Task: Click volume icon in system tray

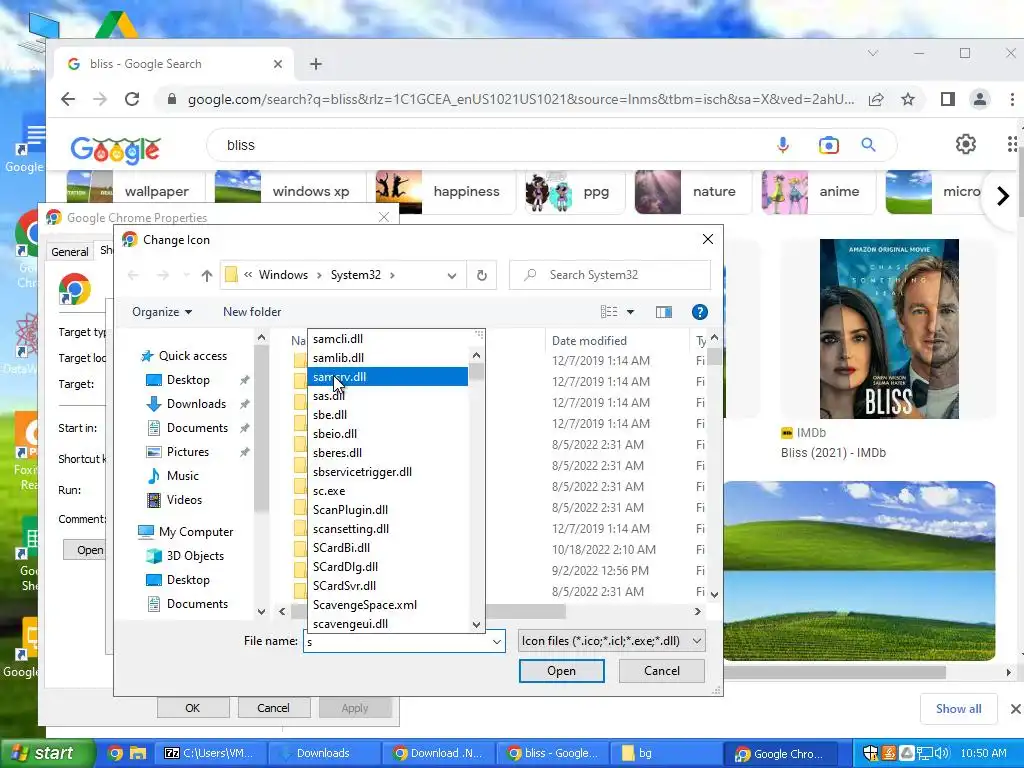Action: pyautogui.click(x=942, y=753)
